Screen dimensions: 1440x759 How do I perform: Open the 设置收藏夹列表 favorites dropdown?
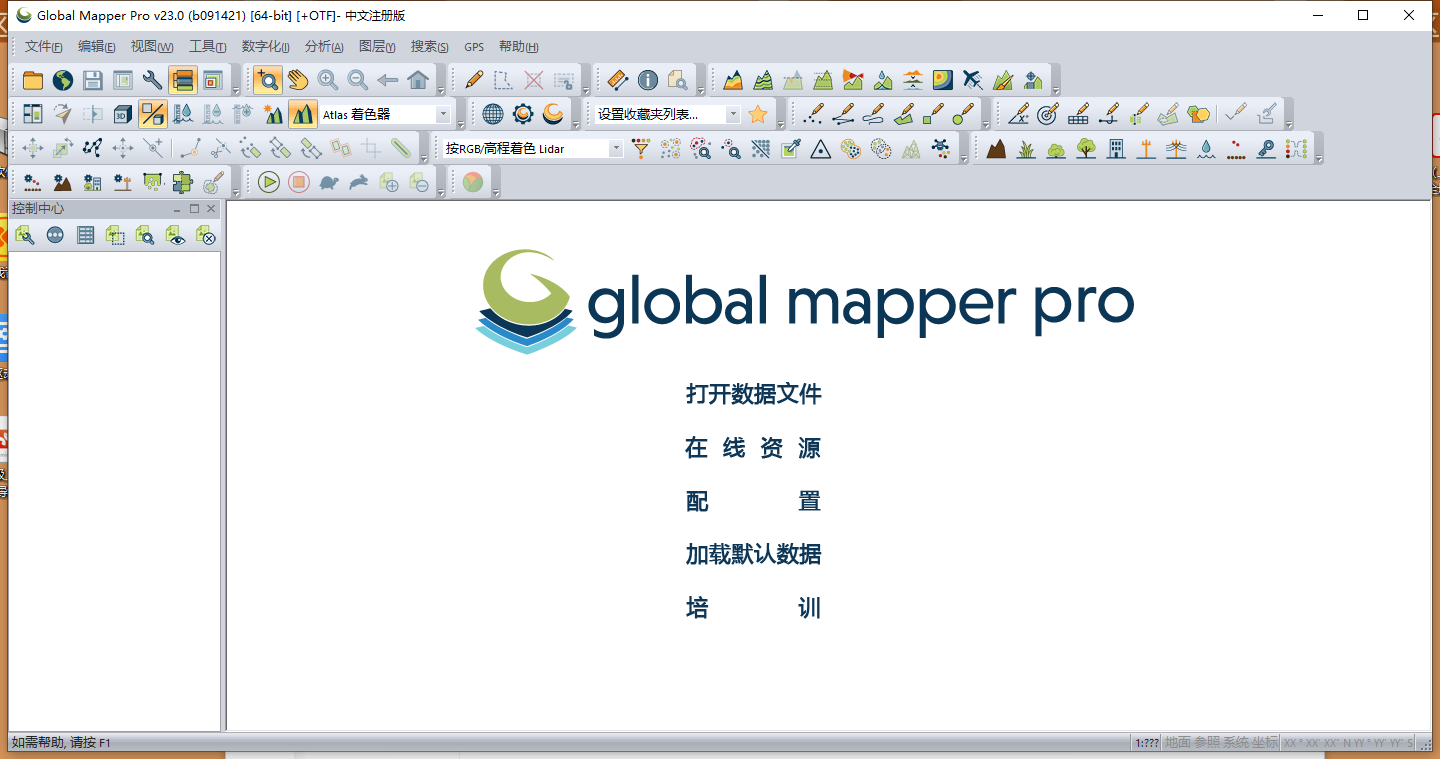(668, 115)
